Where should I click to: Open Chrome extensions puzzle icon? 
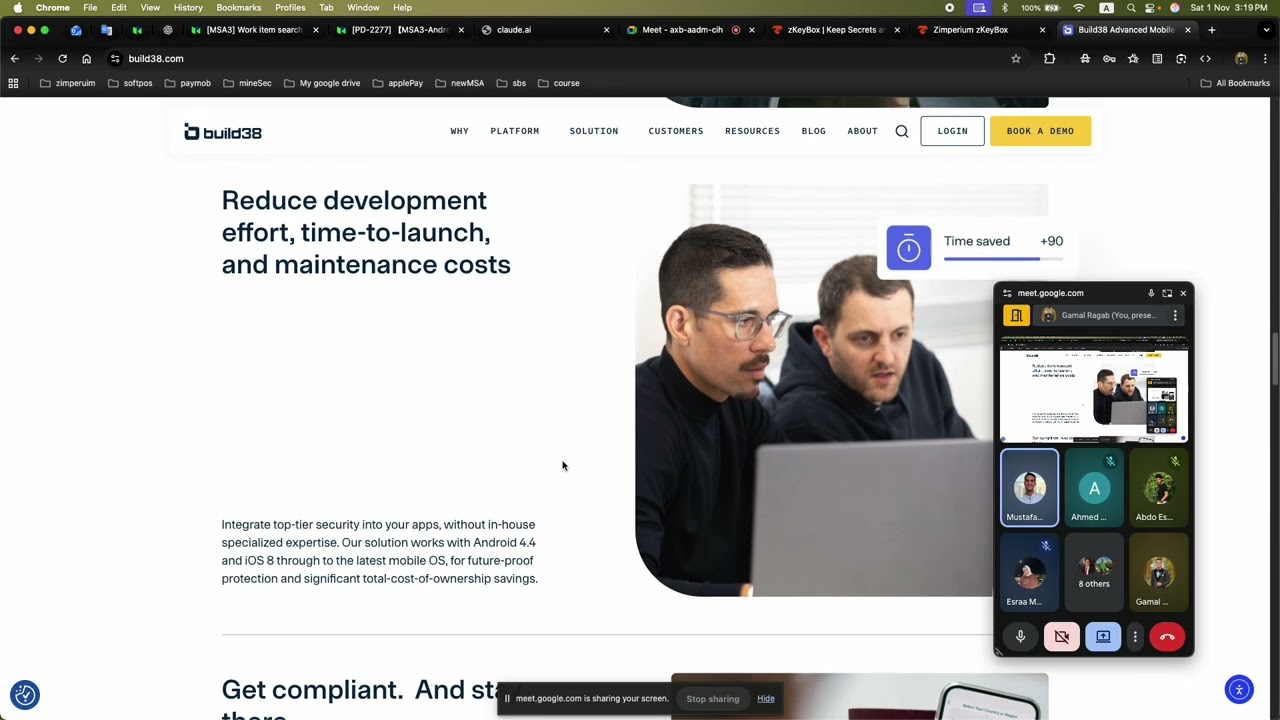pyautogui.click(x=1049, y=59)
